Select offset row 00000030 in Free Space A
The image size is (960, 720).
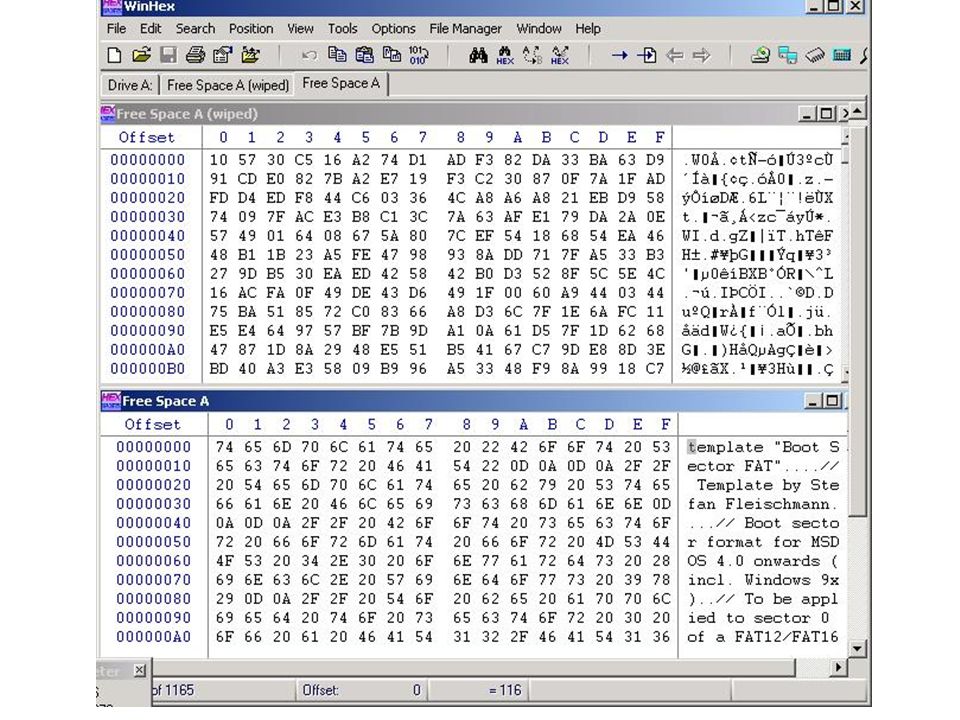coord(154,504)
